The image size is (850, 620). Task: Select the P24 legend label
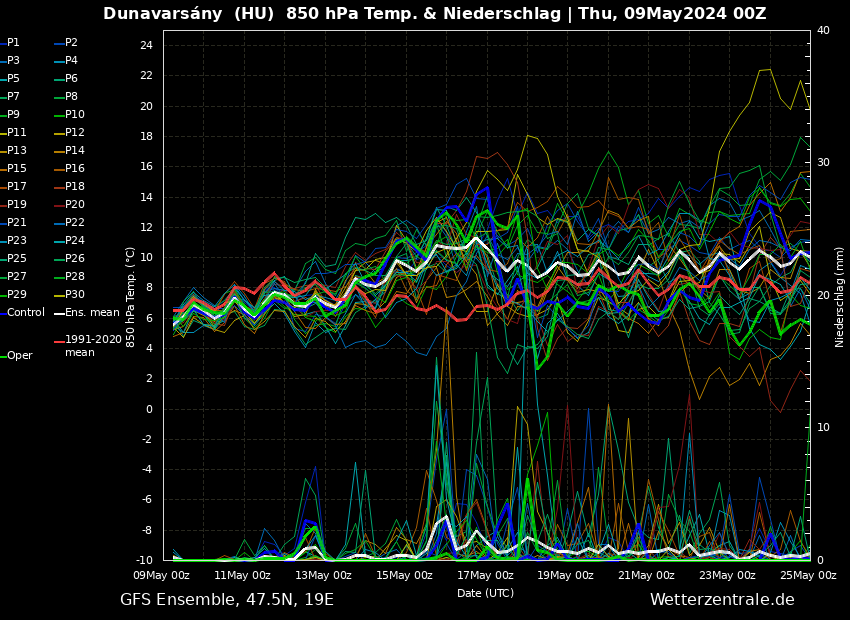(75, 241)
